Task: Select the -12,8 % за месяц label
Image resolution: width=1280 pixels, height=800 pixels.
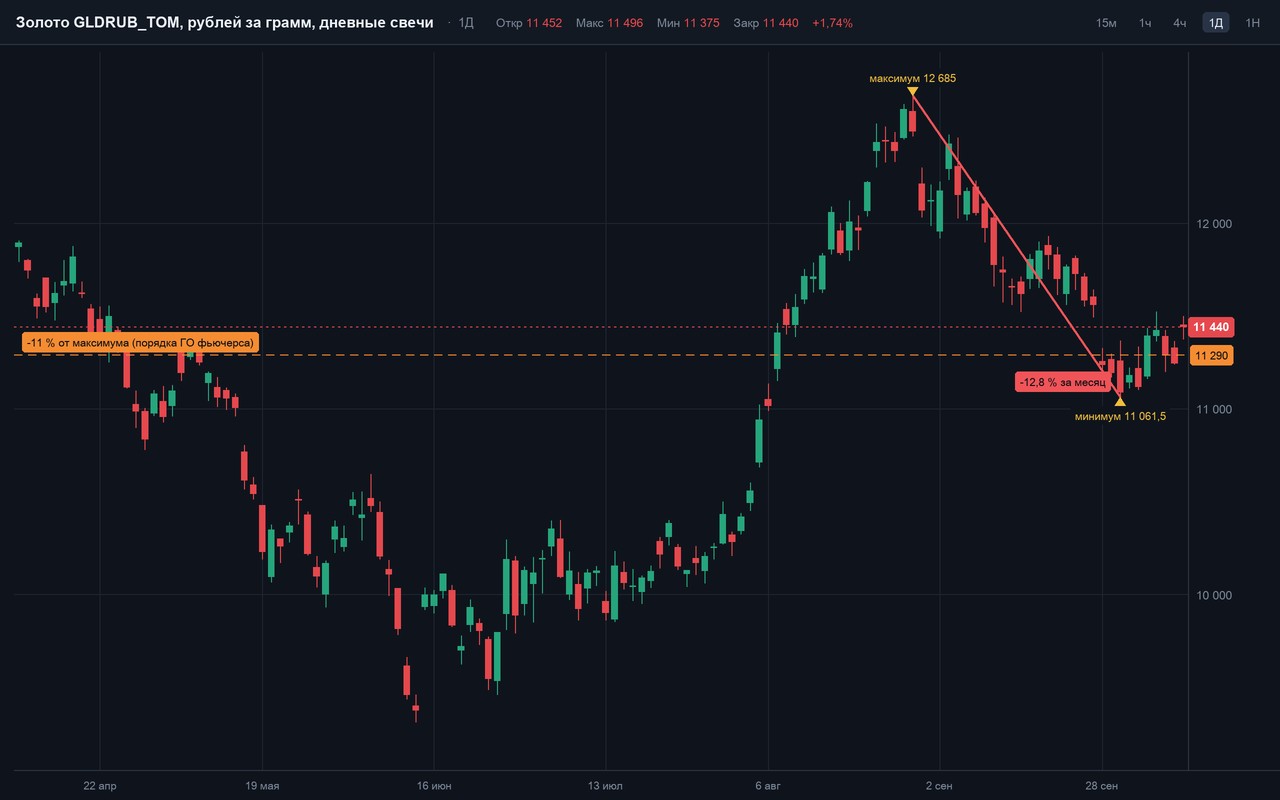Action: (1061, 382)
